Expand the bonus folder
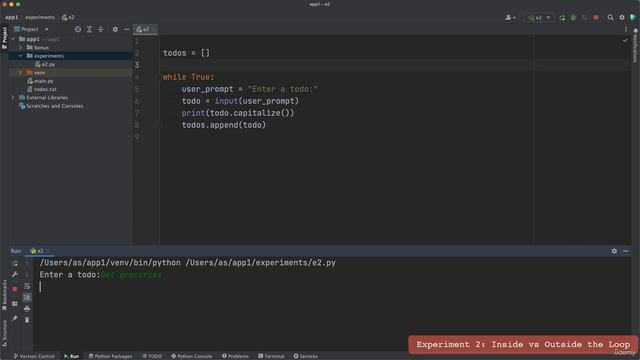This screenshot has height=360, width=640. [x=20, y=47]
